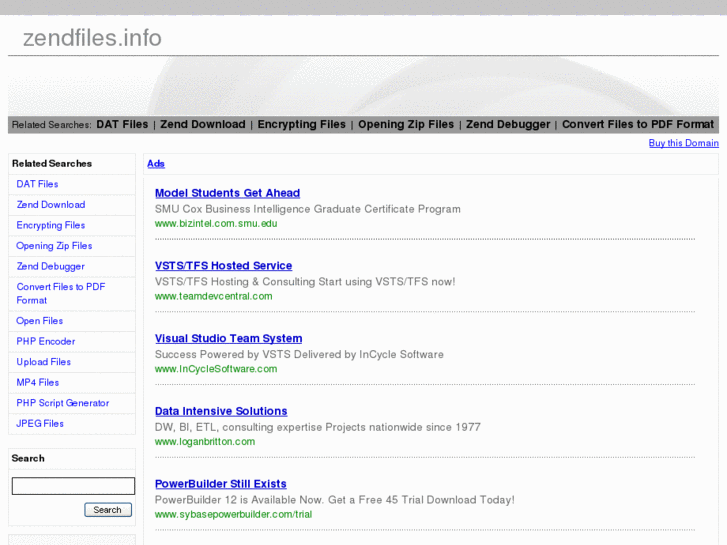Click 'JPEG Files' in sidebar list
The image size is (727, 545).
pyautogui.click(x=40, y=424)
